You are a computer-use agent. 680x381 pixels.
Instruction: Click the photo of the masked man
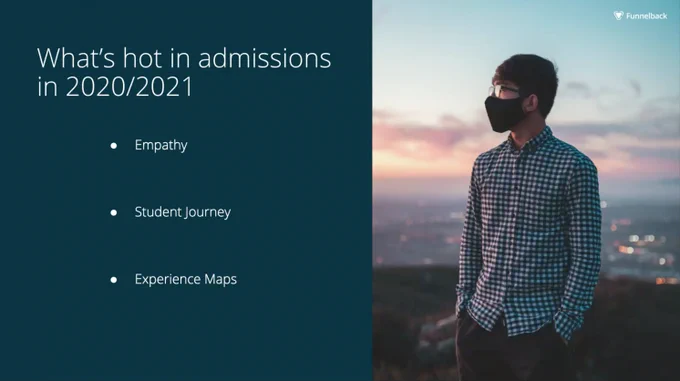526,191
